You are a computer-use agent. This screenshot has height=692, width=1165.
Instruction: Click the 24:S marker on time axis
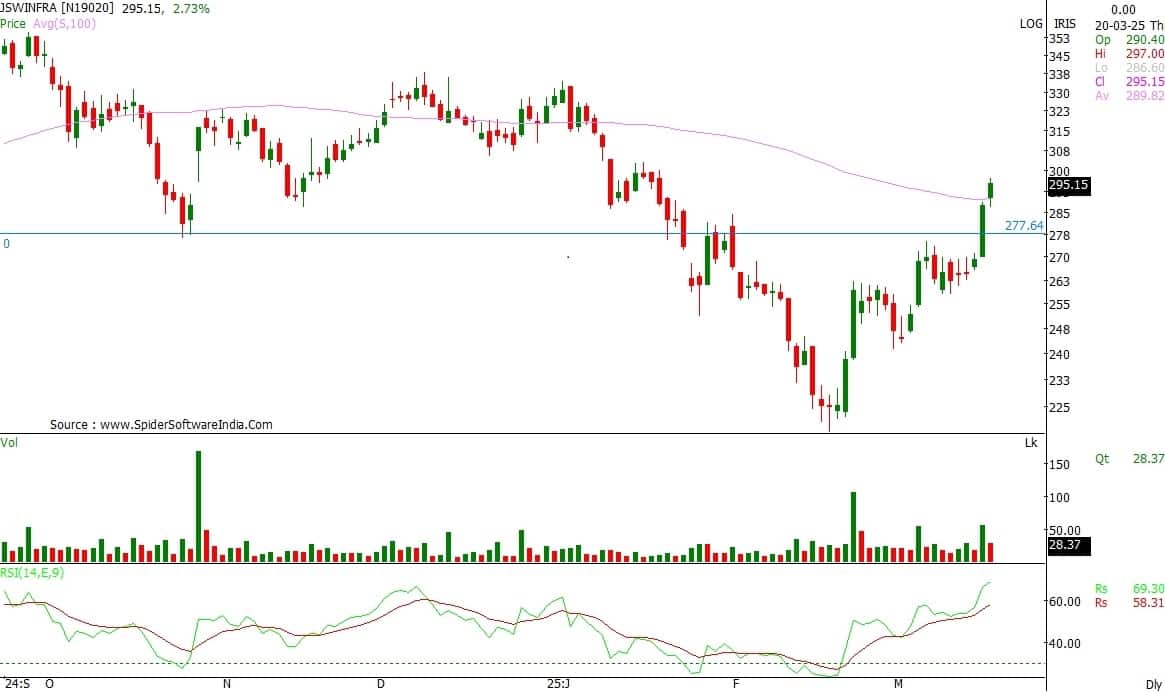(x=15, y=684)
